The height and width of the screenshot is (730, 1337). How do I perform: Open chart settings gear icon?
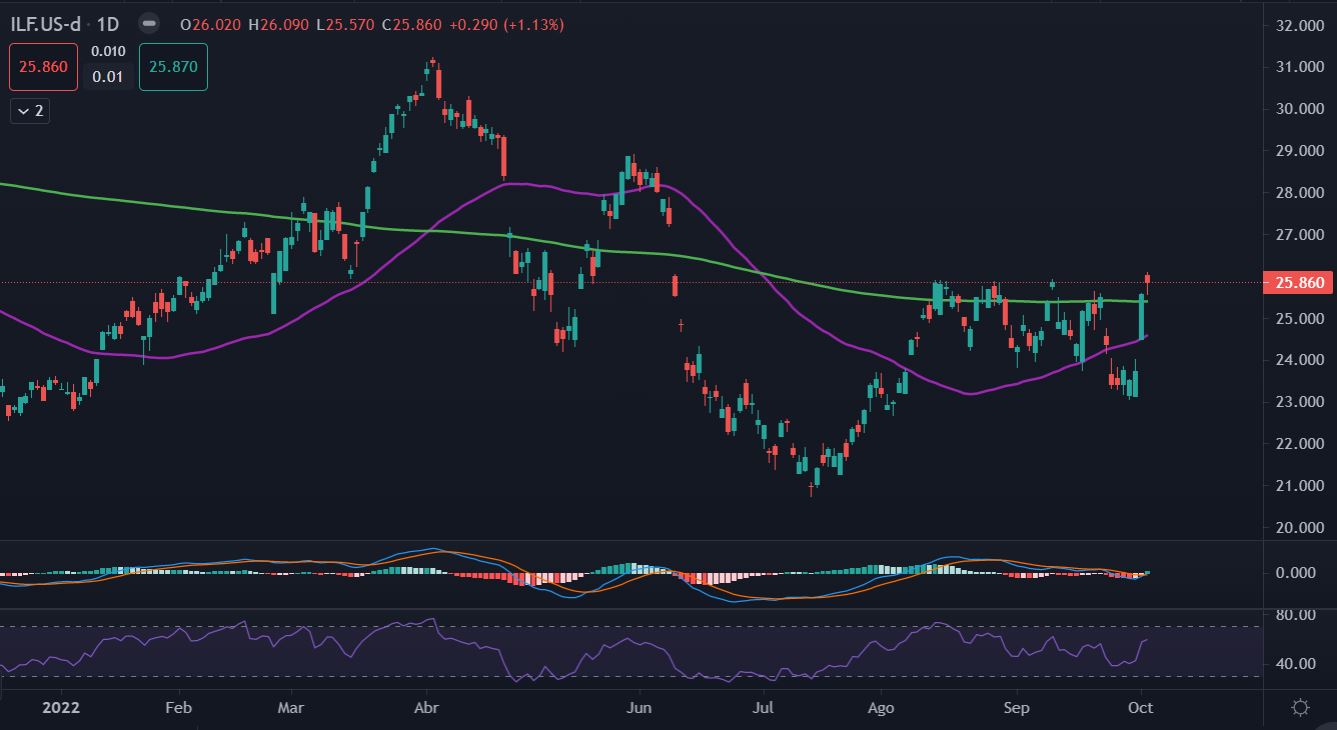[x=1300, y=708]
